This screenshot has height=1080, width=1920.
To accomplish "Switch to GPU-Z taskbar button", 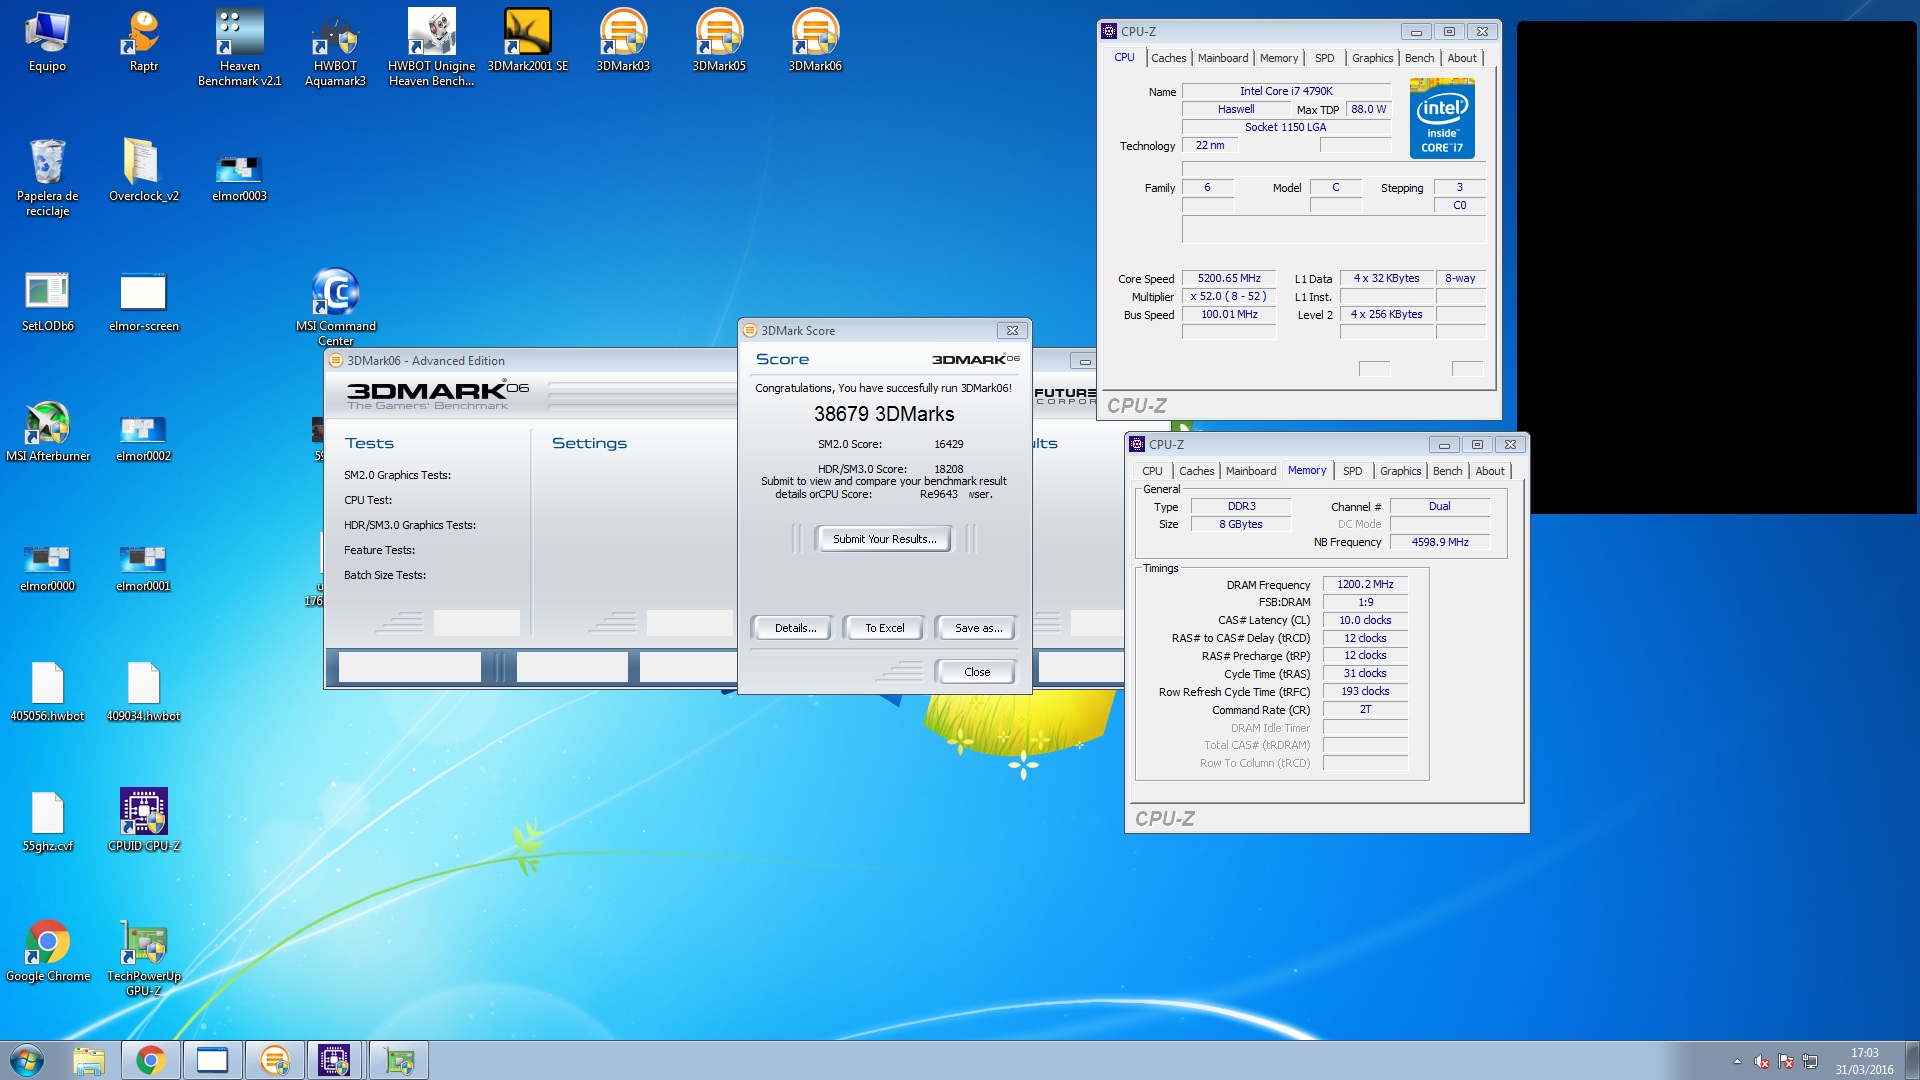I will click(x=399, y=1060).
